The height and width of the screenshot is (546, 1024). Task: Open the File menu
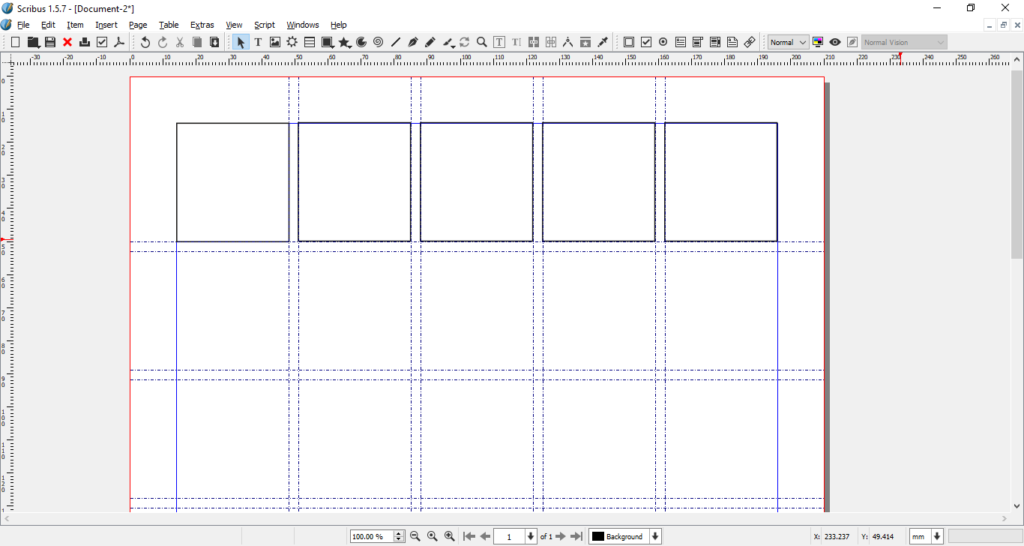[24, 25]
